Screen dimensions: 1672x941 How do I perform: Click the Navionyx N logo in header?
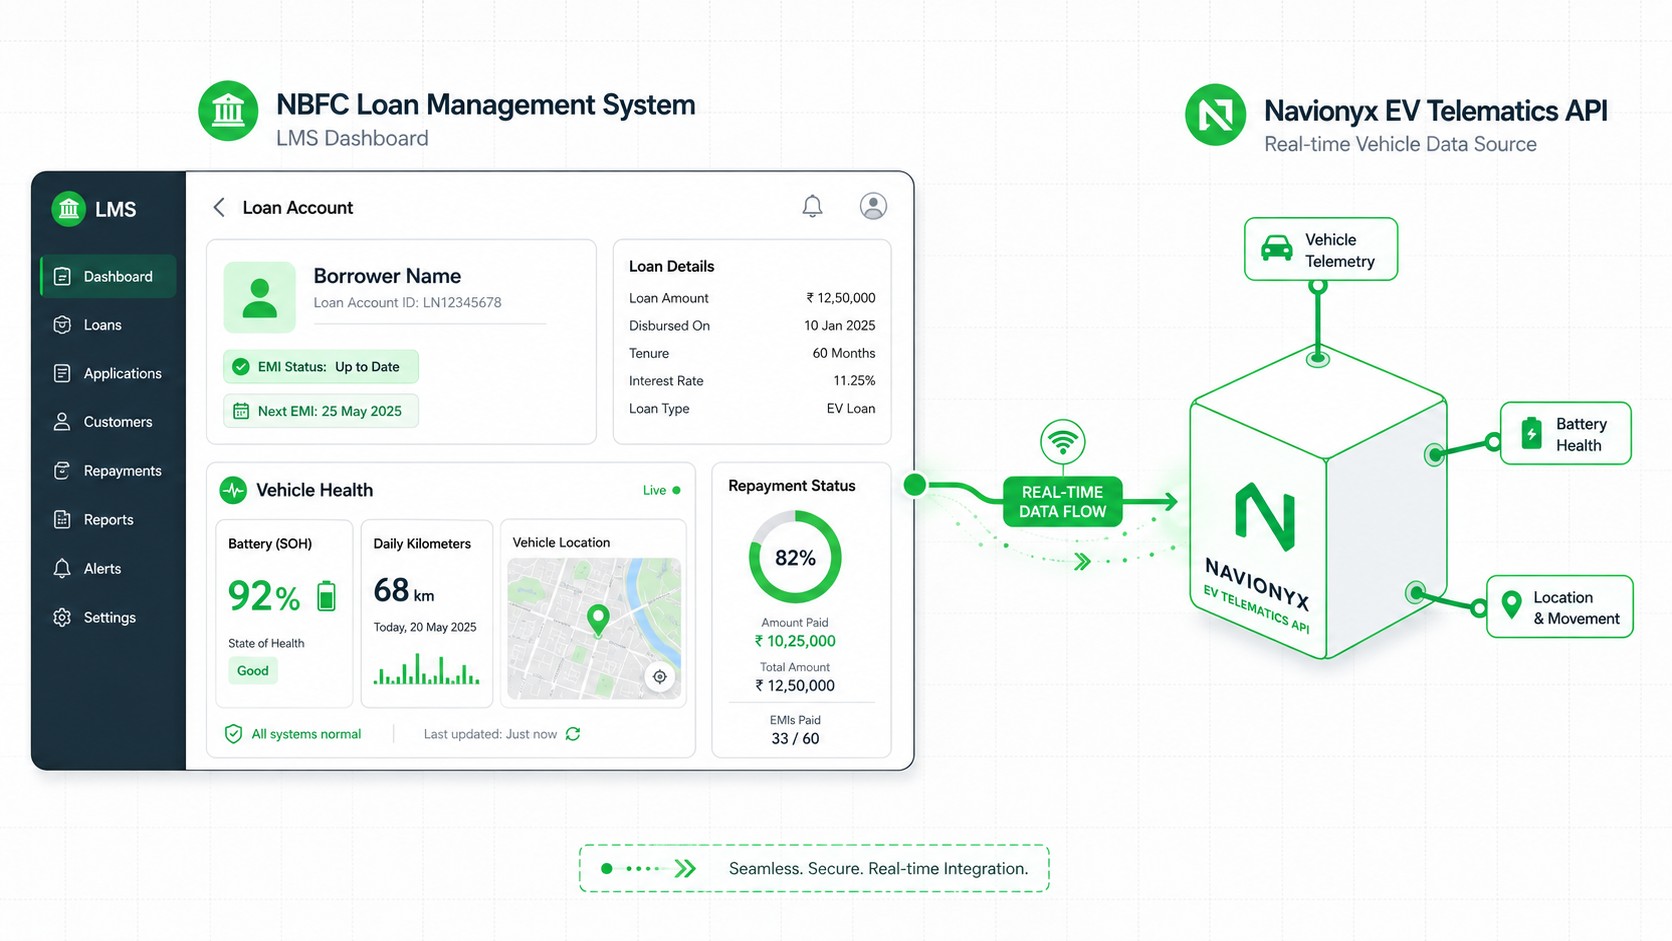pyautogui.click(x=1215, y=114)
